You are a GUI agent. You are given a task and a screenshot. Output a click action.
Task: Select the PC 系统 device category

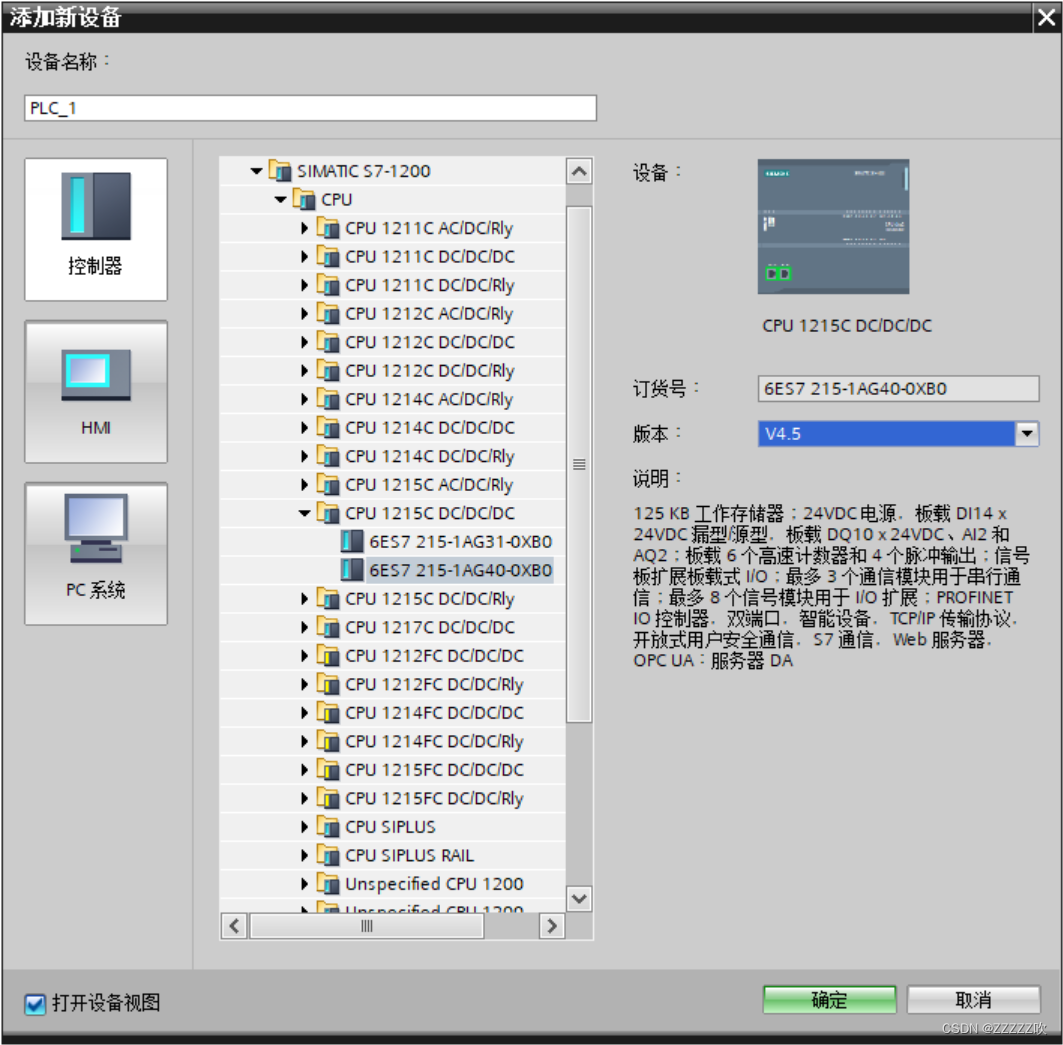coord(96,553)
